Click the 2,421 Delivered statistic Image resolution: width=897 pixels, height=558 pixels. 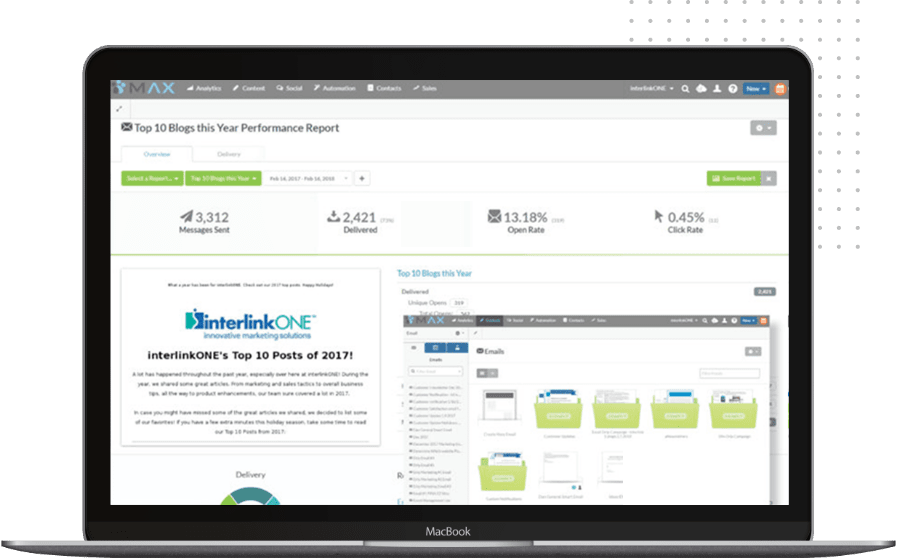coord(360,222)
